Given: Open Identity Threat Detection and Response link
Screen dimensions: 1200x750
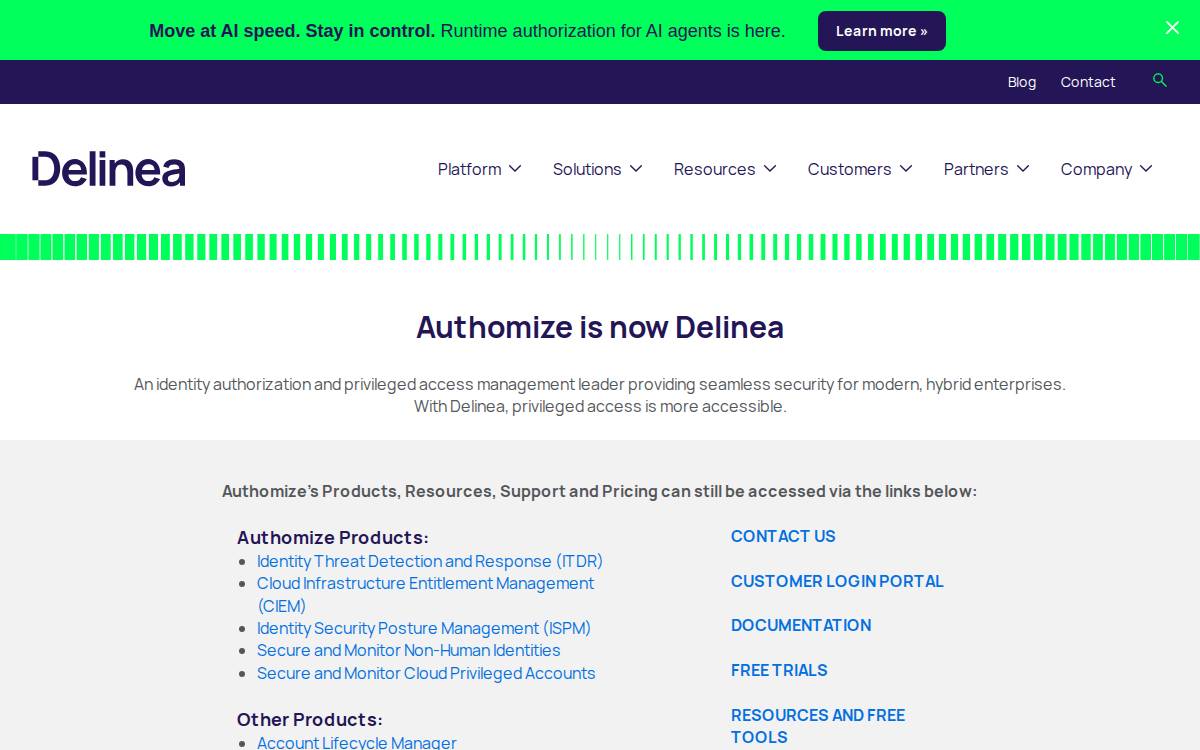Looking at the screenshot, I should 430,561.
